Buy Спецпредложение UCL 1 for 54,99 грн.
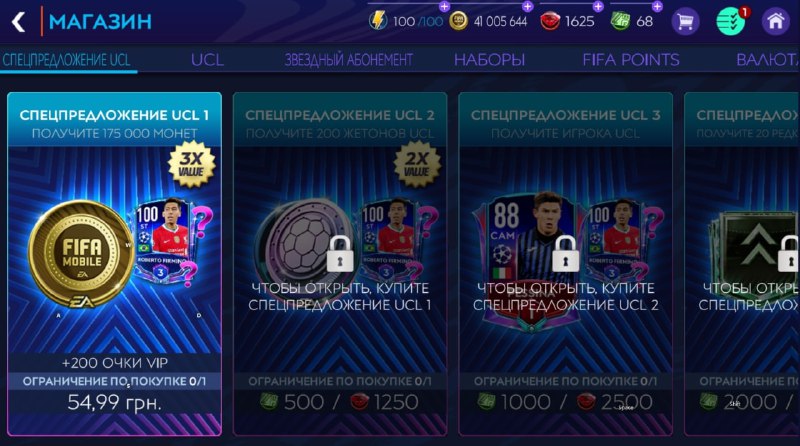Viewport: 800px width, 446px height. point(114,403)
